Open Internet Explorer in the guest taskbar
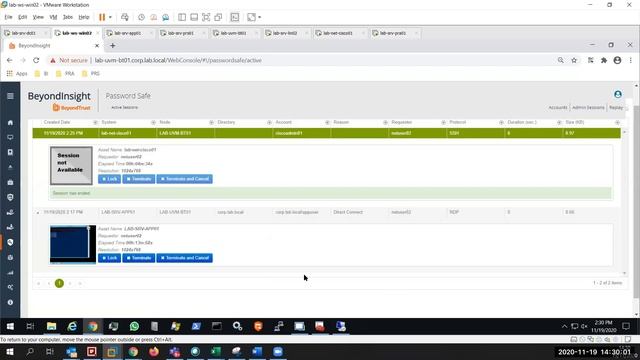This screenshot has width=640, height=360. pyautogui.click(x=72, y=326)
